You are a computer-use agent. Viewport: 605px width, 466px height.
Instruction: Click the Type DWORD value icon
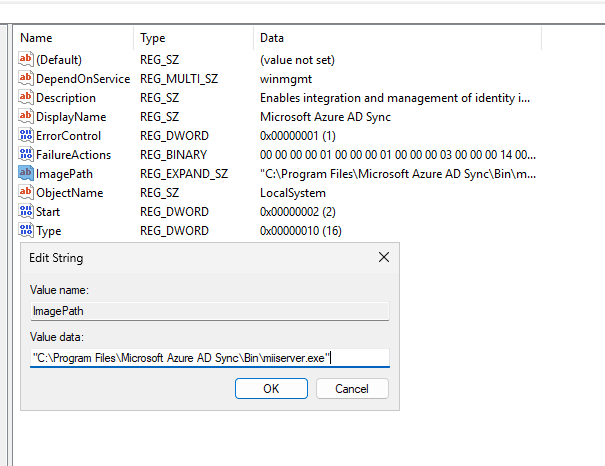click(x=26, y=230)
